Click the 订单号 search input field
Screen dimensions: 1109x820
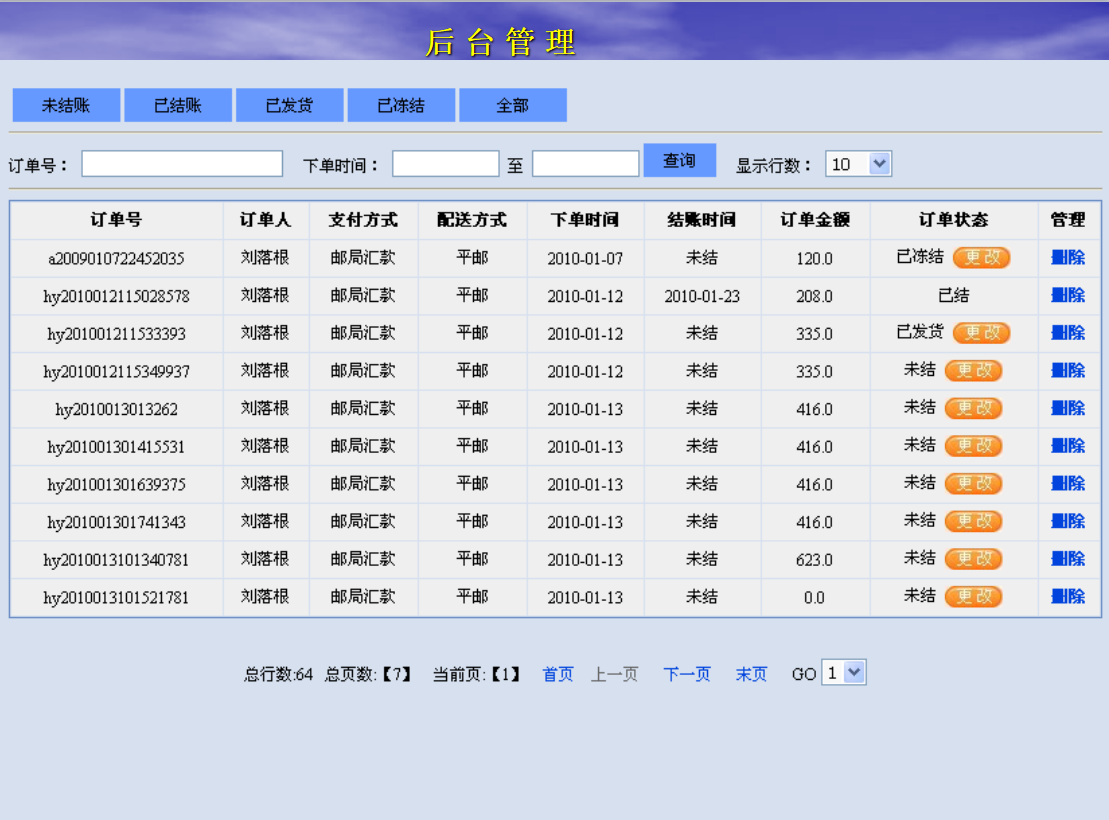[x=182, y=164]
